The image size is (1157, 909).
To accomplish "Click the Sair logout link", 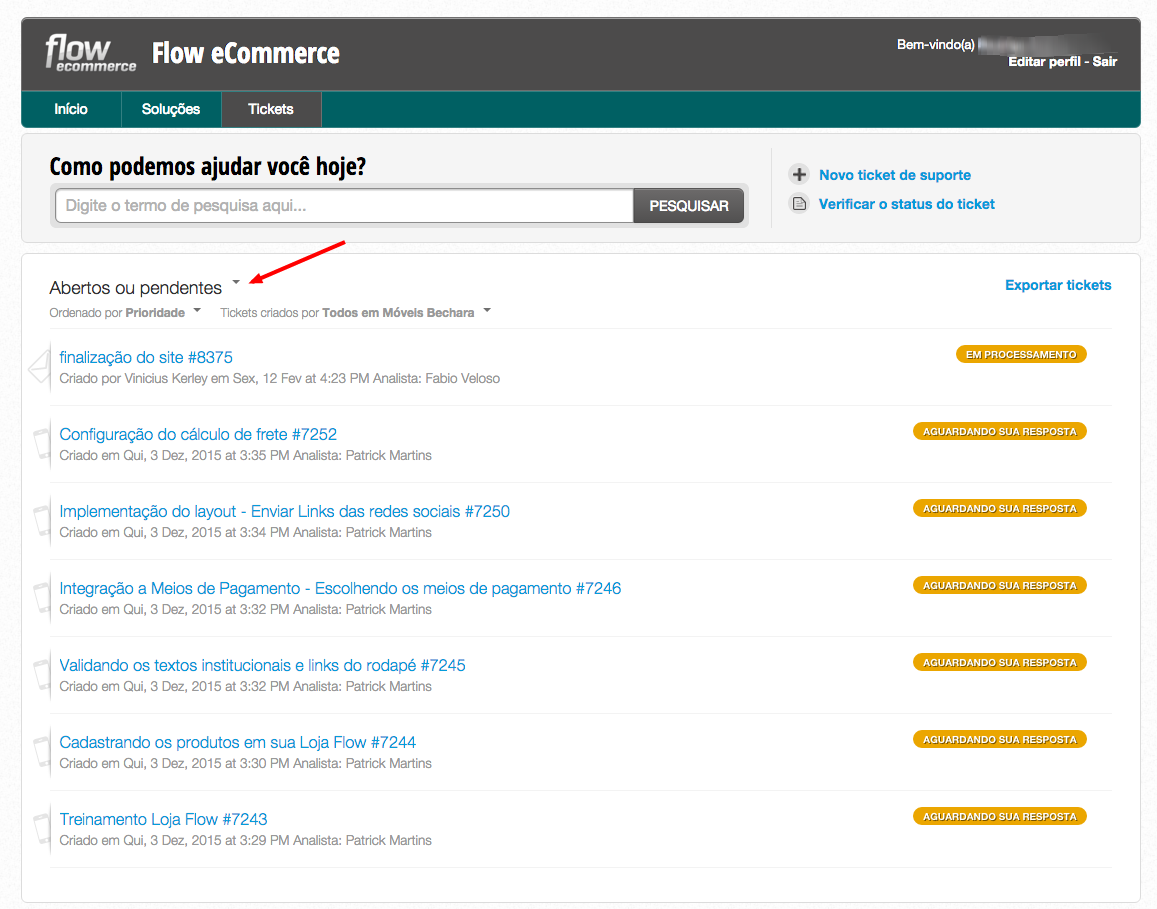I will (1105, 61).
